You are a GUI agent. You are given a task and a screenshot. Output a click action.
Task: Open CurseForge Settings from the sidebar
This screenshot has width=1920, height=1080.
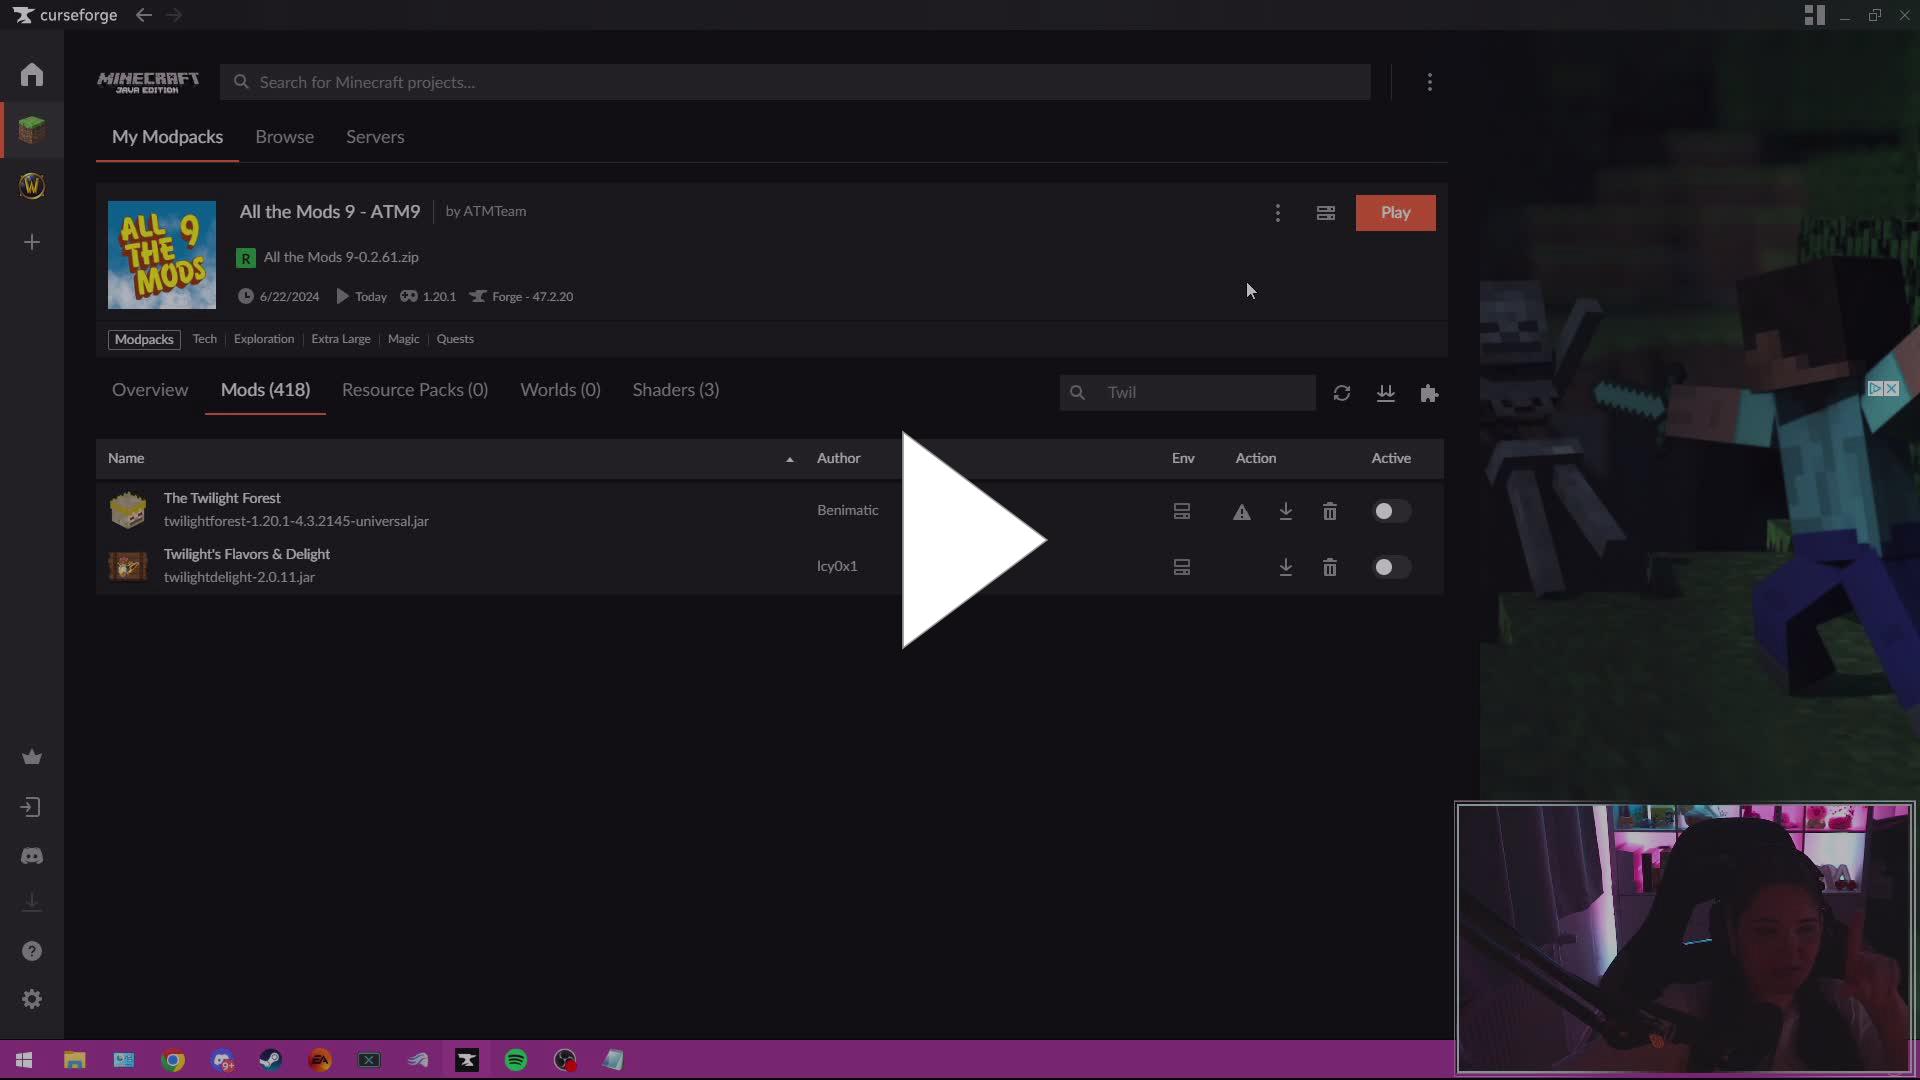(x=31, y=999)
